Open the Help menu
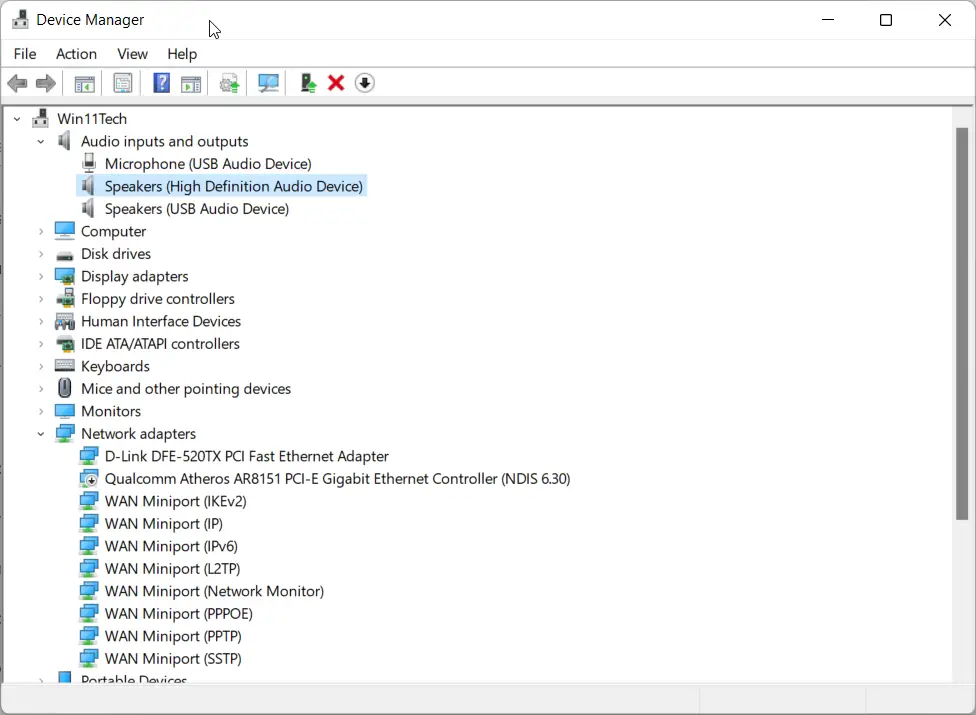Image resolution: width=976 pixels, height=715 pixels. point(182,54)
